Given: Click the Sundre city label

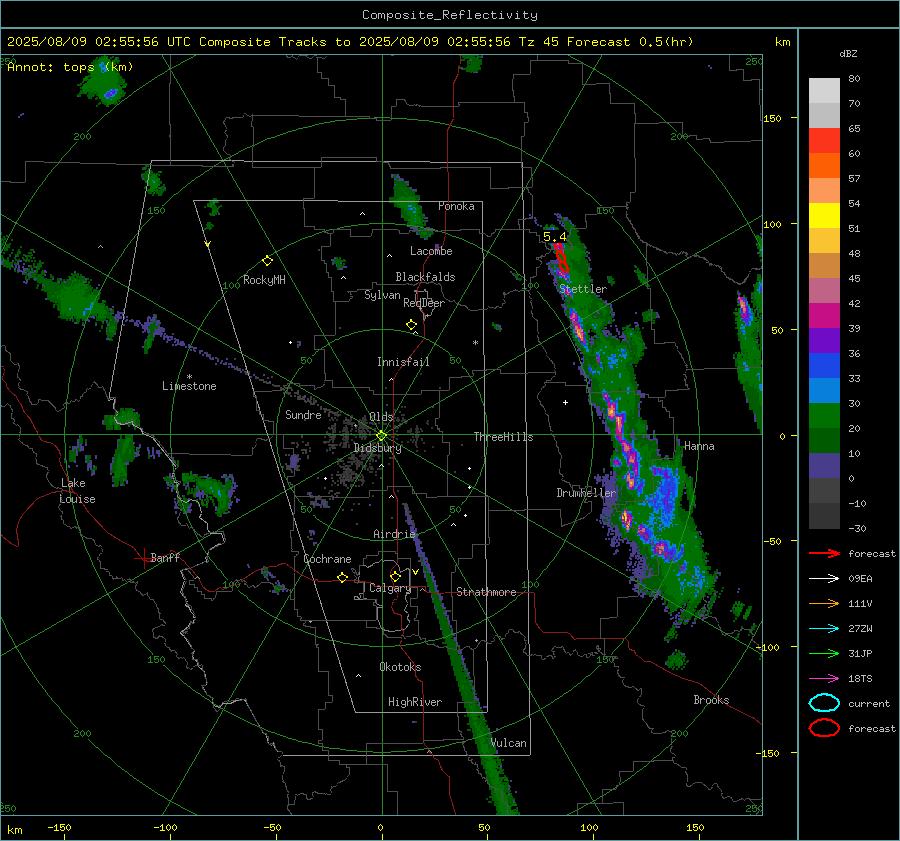Looking at the screenshot, I should point(303,415).
